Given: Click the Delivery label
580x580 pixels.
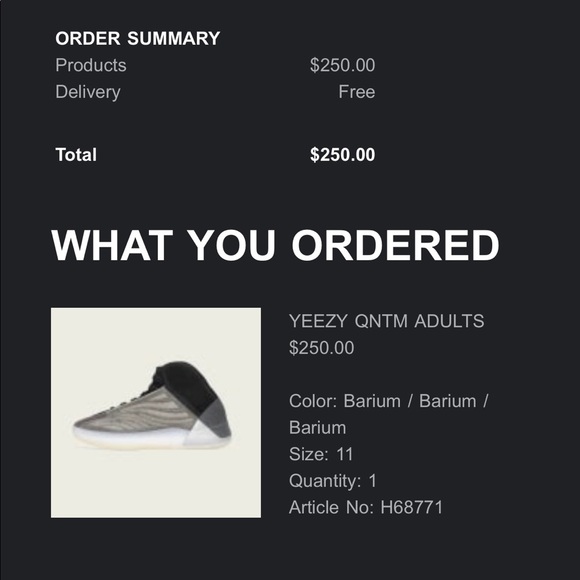Looking at the screenshot, I should pyautogui.click(x=88, y=92).
